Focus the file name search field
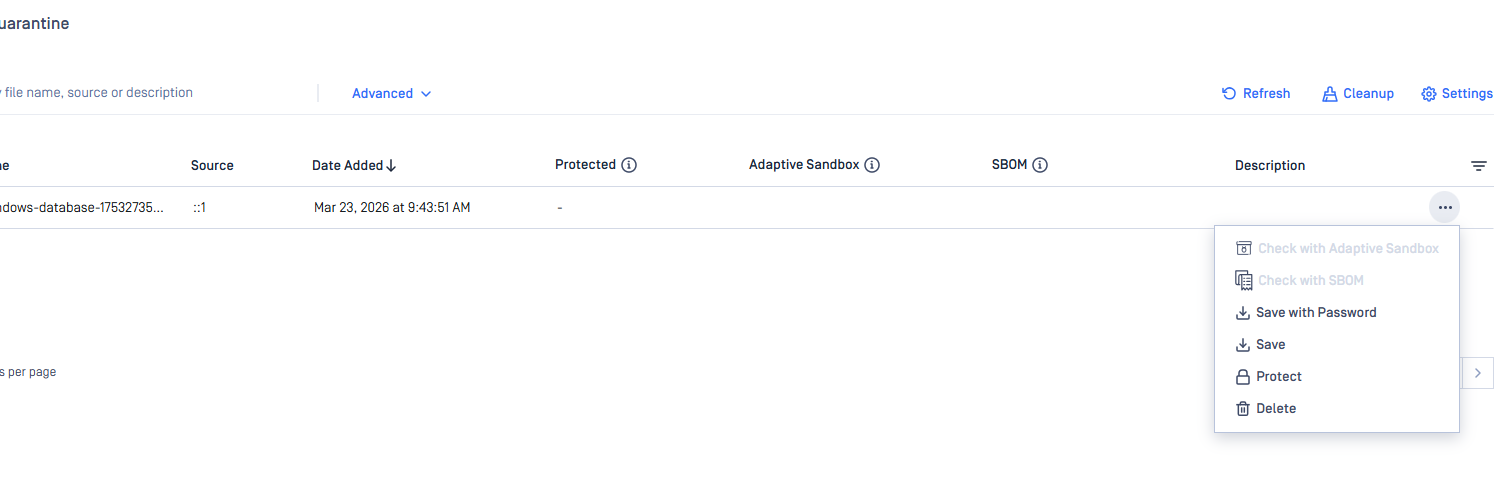1501x493 pixels. 150,93
